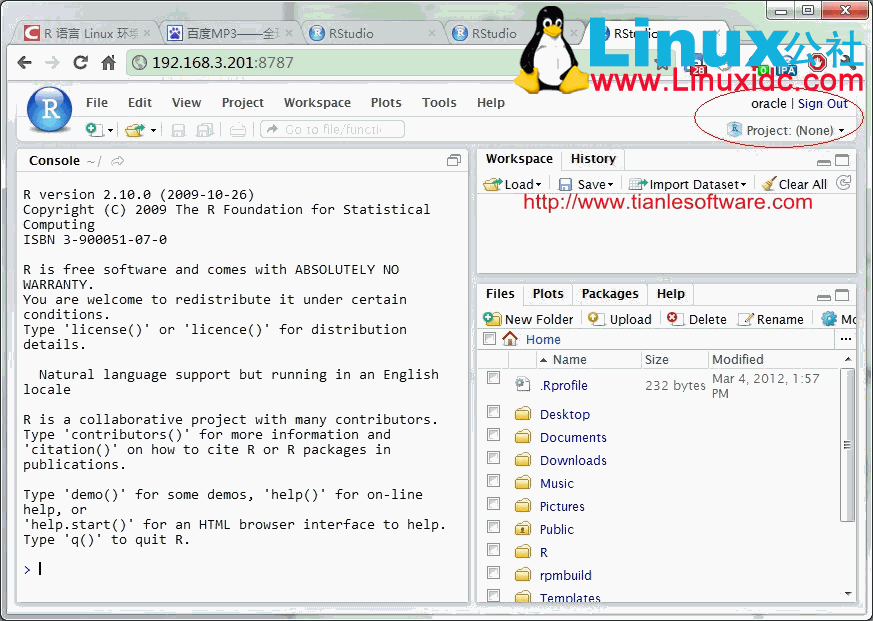873x621 pixels.
Task: Click the Sign Out link
Action: [823, 103]
